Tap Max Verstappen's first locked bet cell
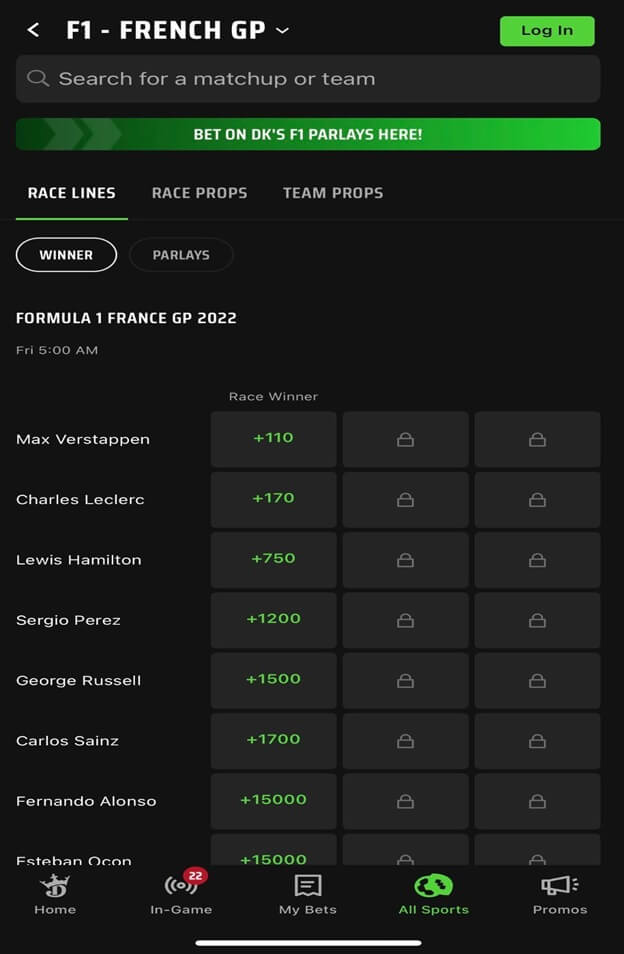The height and width of the screenshot is (954, 624). click(406, 439)
